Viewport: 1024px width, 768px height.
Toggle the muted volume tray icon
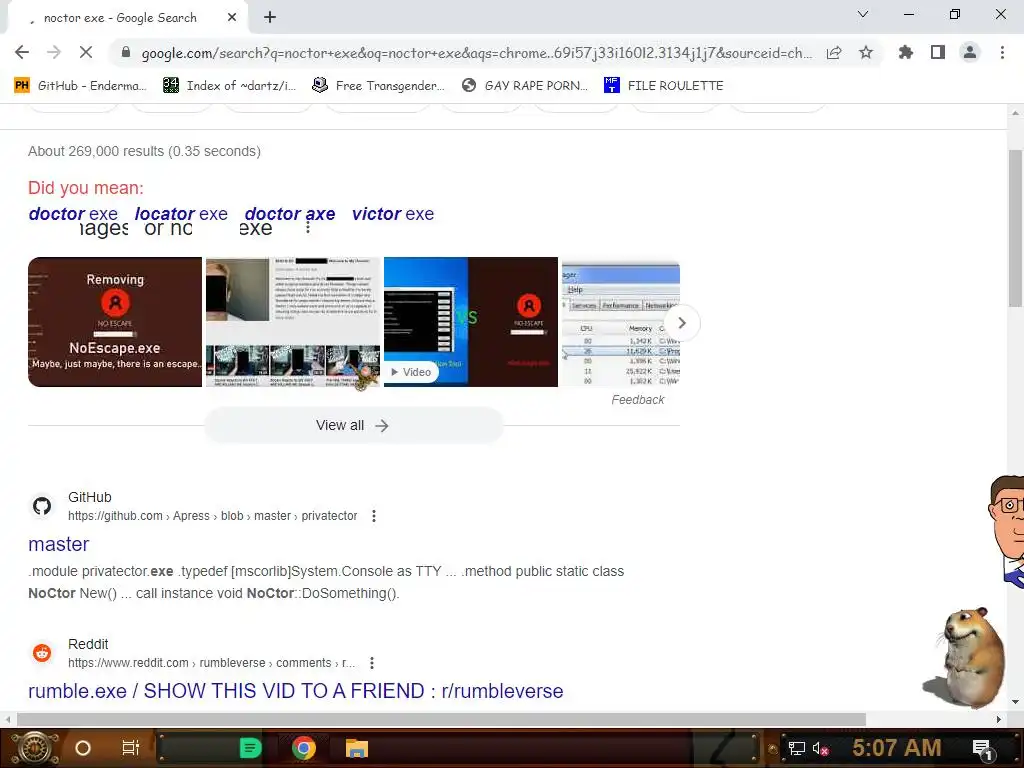(821, 748)
